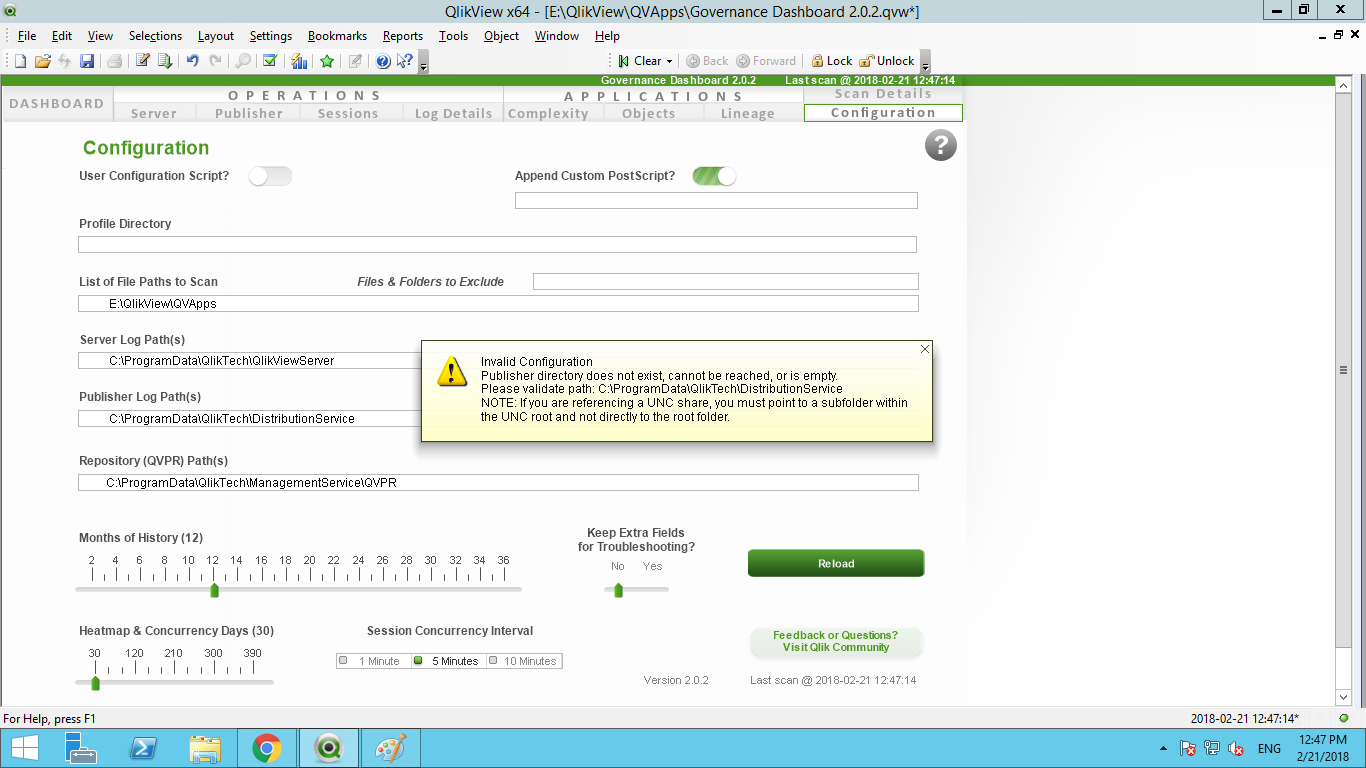Launch the Quick Chart wizard icon
This screenshot has width=1366, height=768.
click(299, 61)
